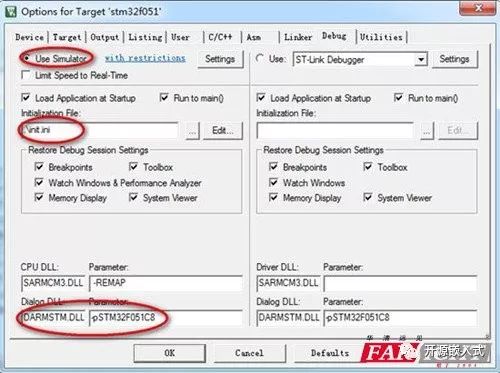Confirm the dialog with OK

[169, 353]
